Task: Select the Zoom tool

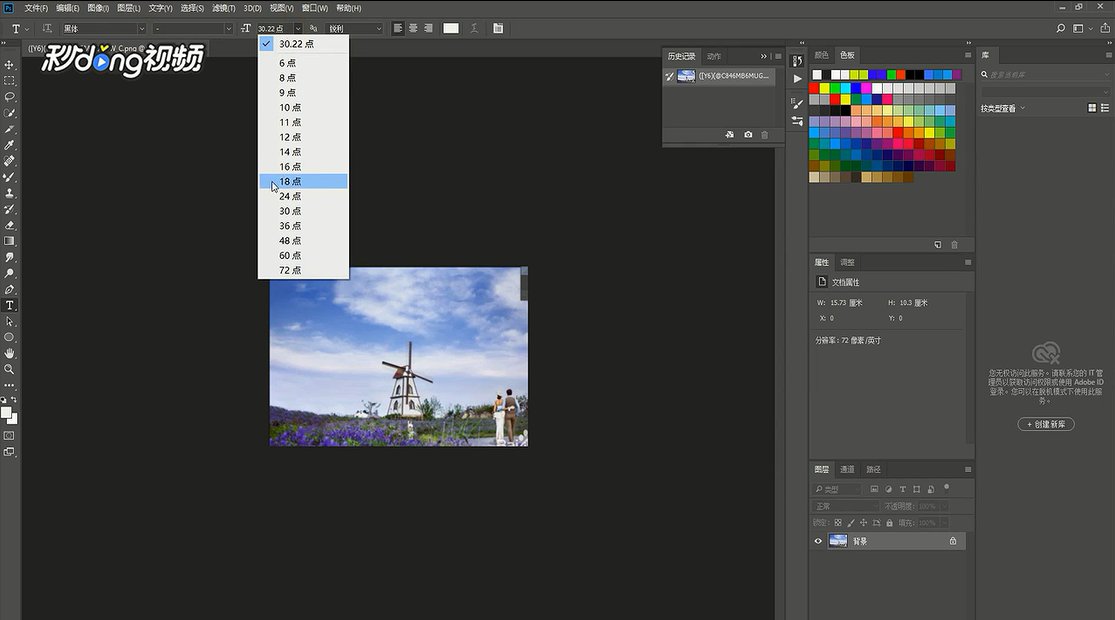Action: [x=9, y=370]
